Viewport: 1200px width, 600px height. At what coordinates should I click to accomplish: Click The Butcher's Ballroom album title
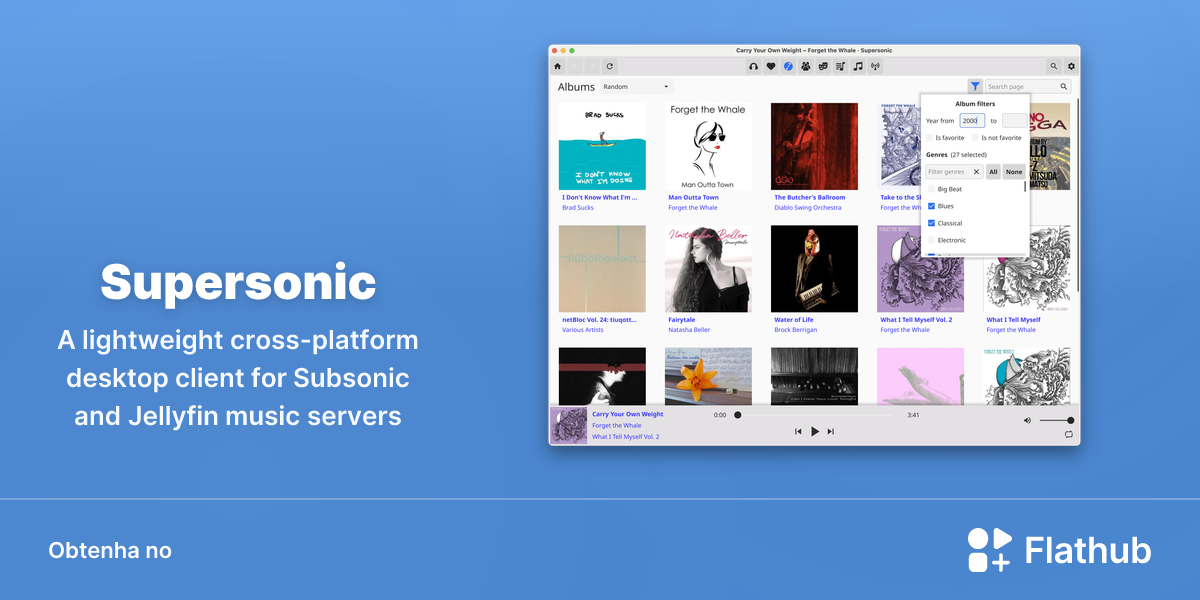pyautogui.click(x=809, y=198)
